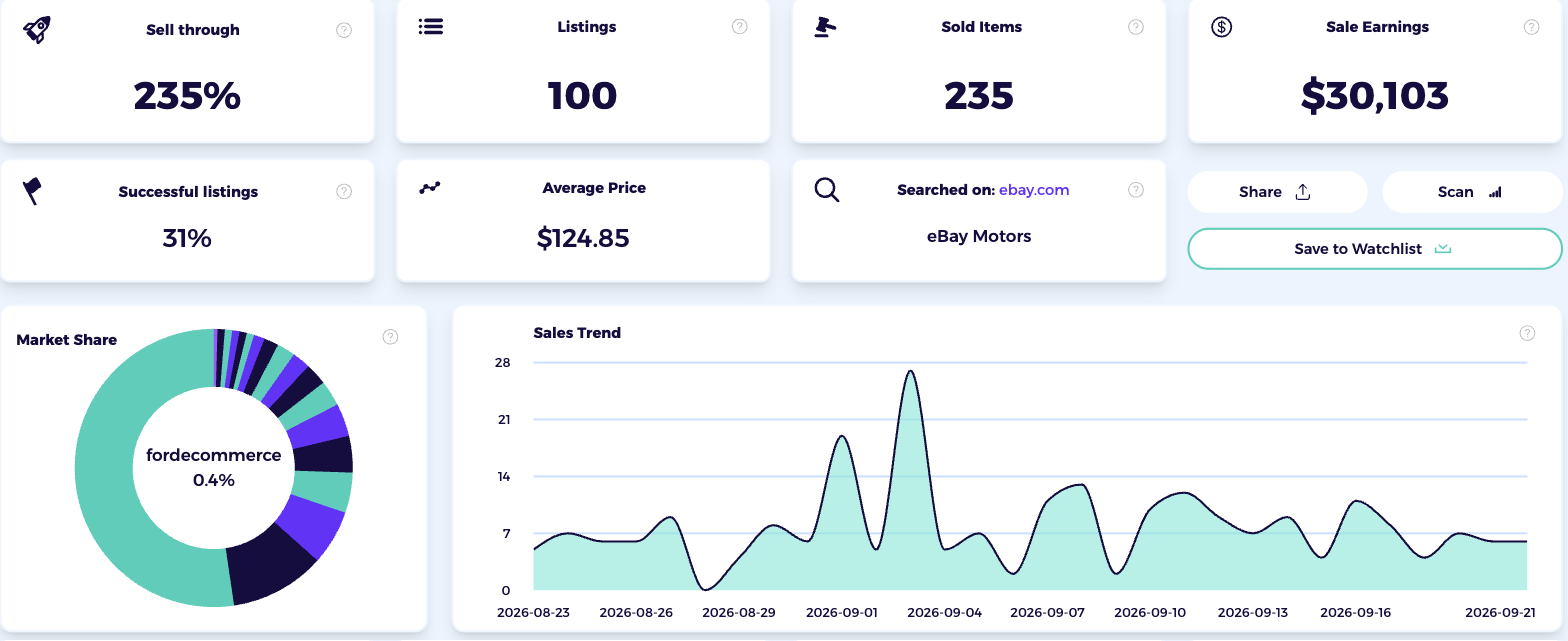Open help for Searched on card
The image size is (1568, 641).
1136,190
